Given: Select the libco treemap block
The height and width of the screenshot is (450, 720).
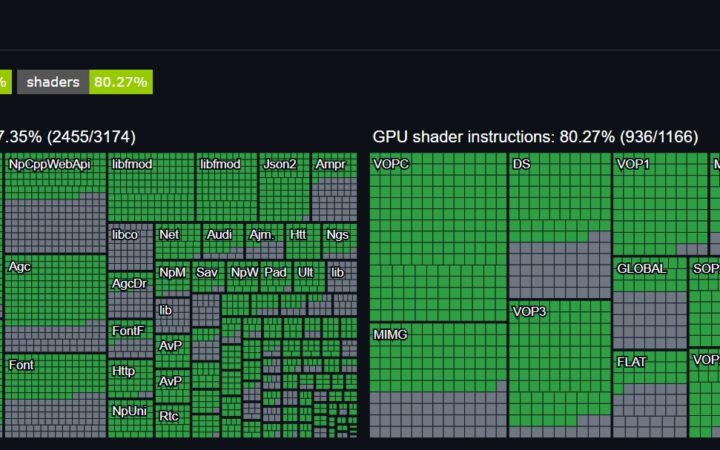Looking at the screenshot, I should 130,247.
